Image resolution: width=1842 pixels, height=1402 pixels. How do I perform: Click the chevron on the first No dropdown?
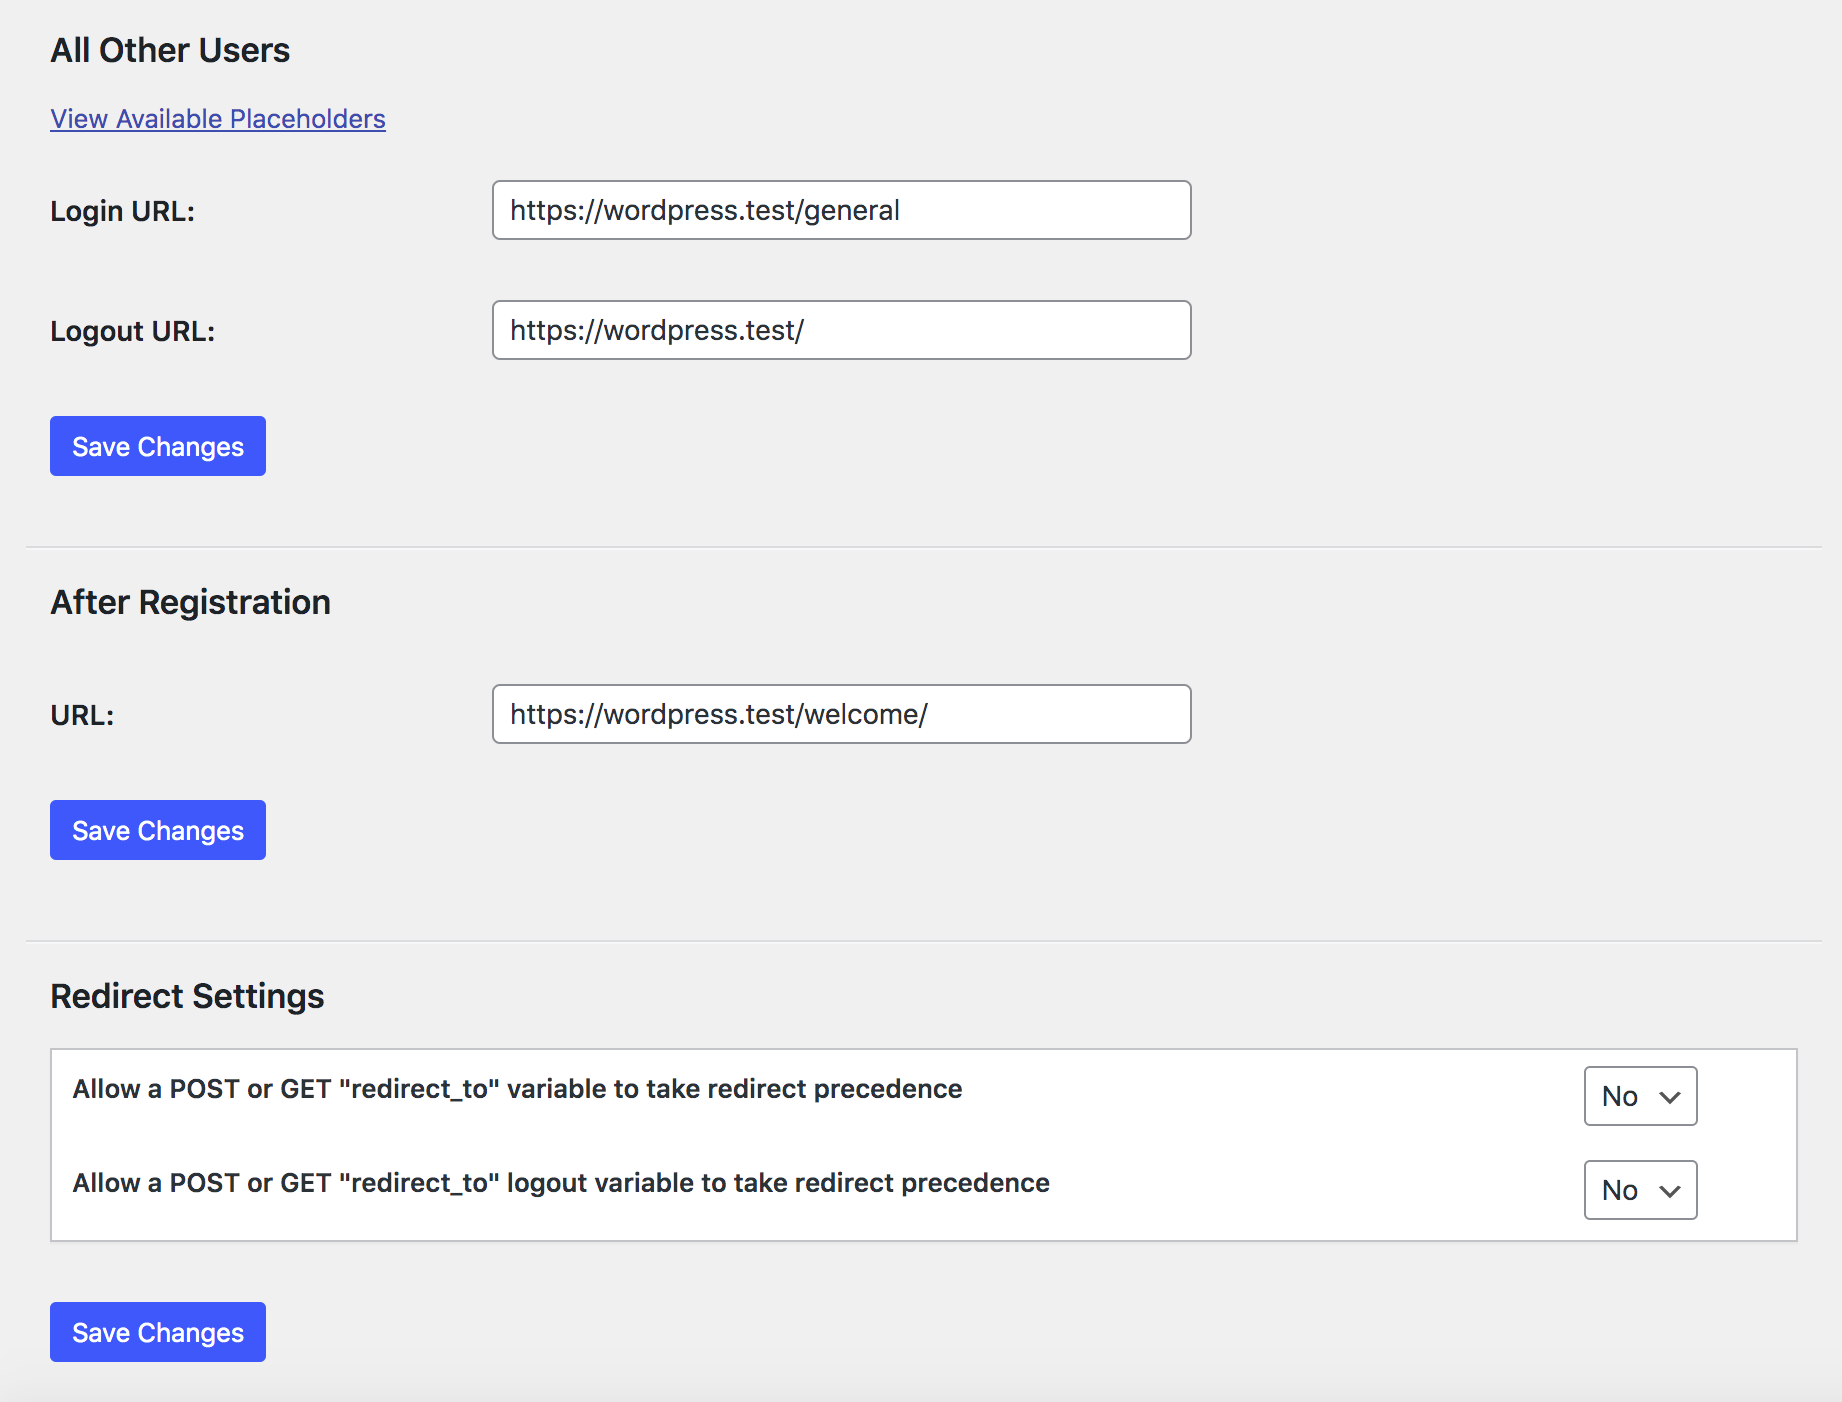coord(1668,1096)
